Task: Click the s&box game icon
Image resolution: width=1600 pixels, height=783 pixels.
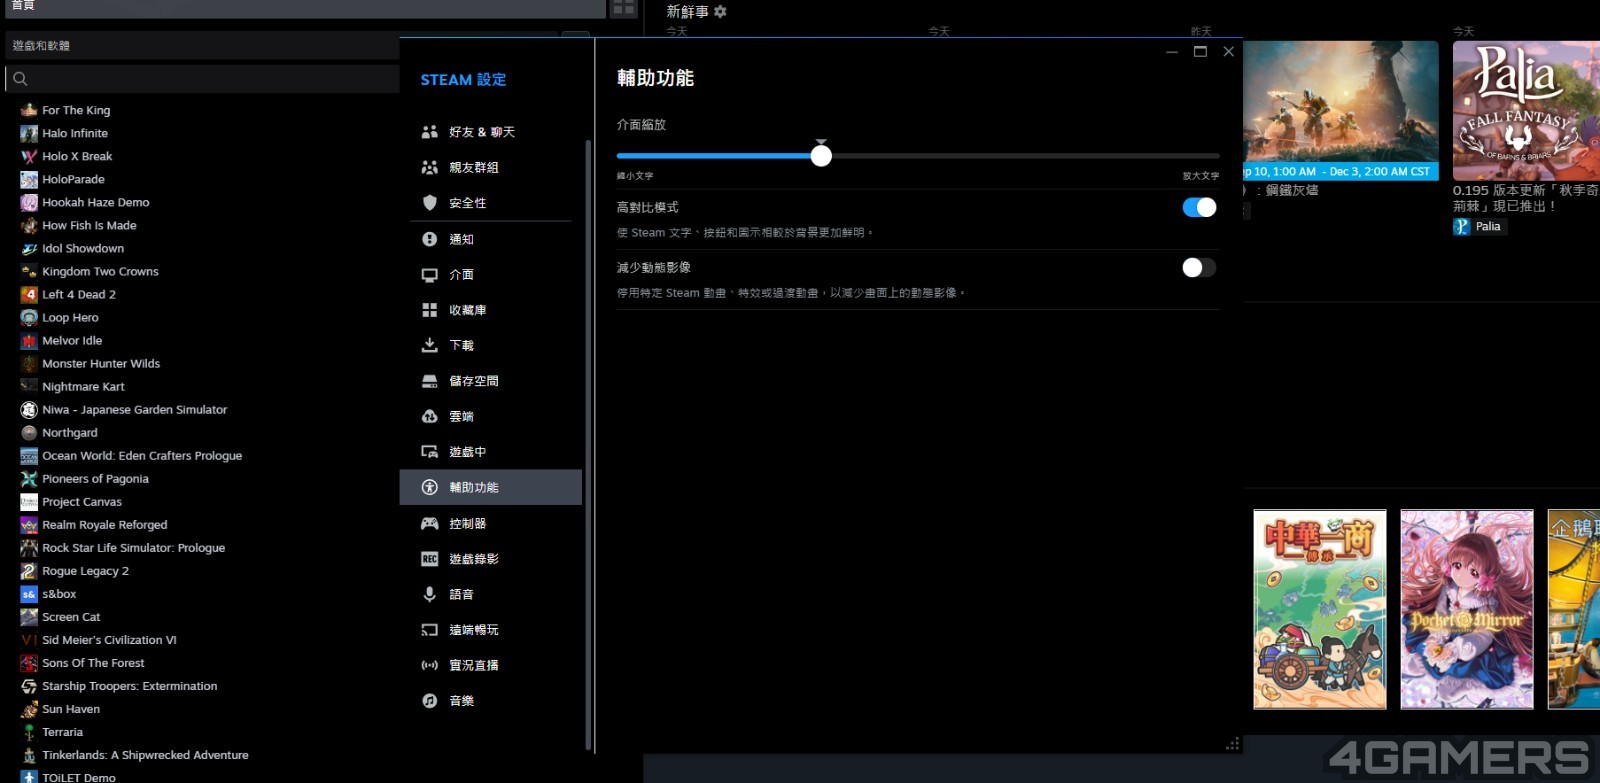Action: pyautogui.click(x=29, y=593)
